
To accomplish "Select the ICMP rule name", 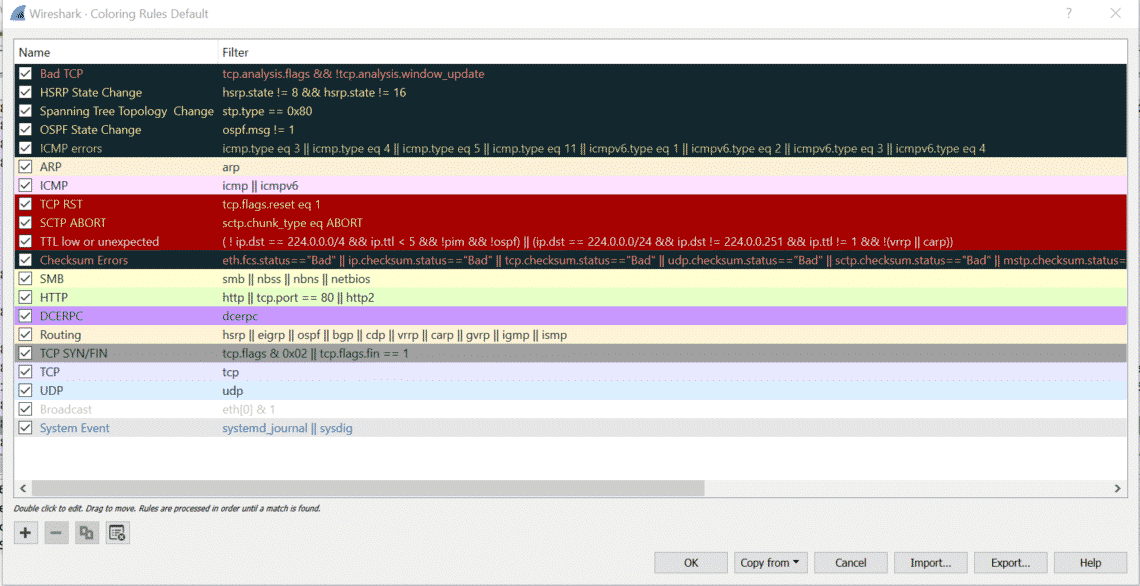I will [x=54, y=185].
